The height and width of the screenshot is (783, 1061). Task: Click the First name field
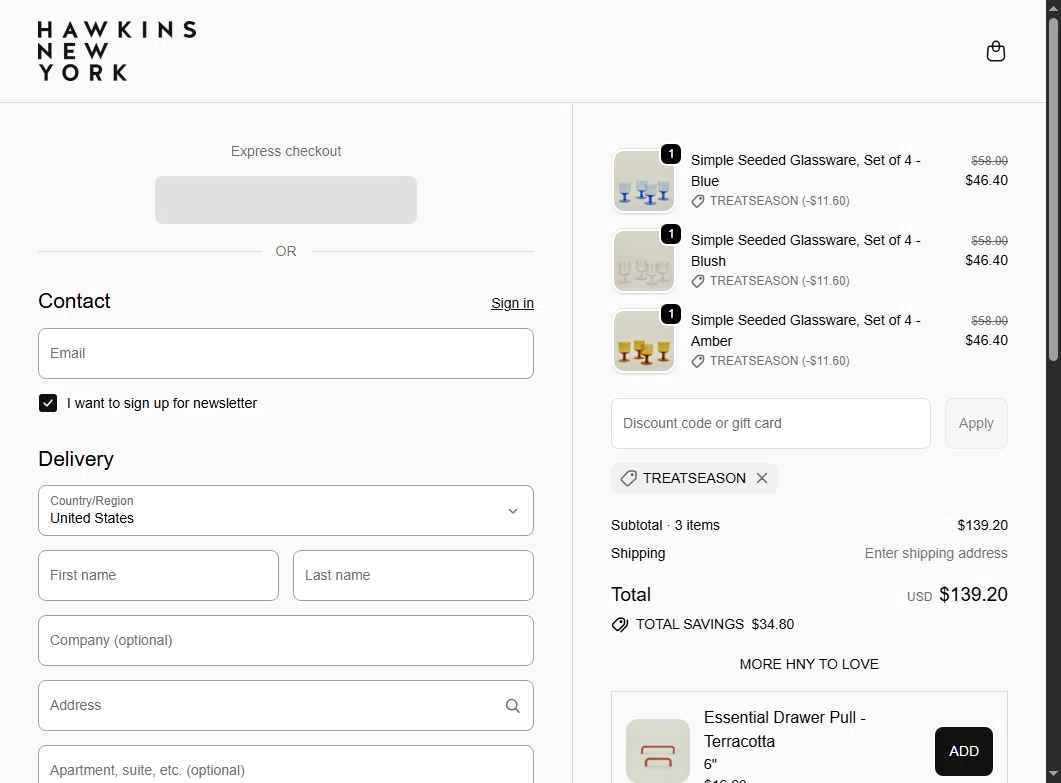point(158,575)
